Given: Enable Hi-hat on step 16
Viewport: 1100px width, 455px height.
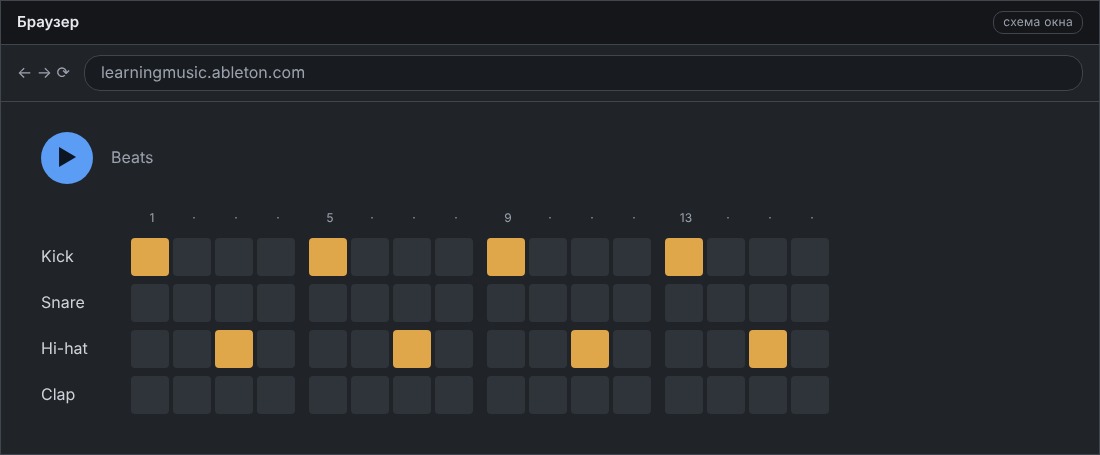Looking at the screenshot, I should 810,349.
